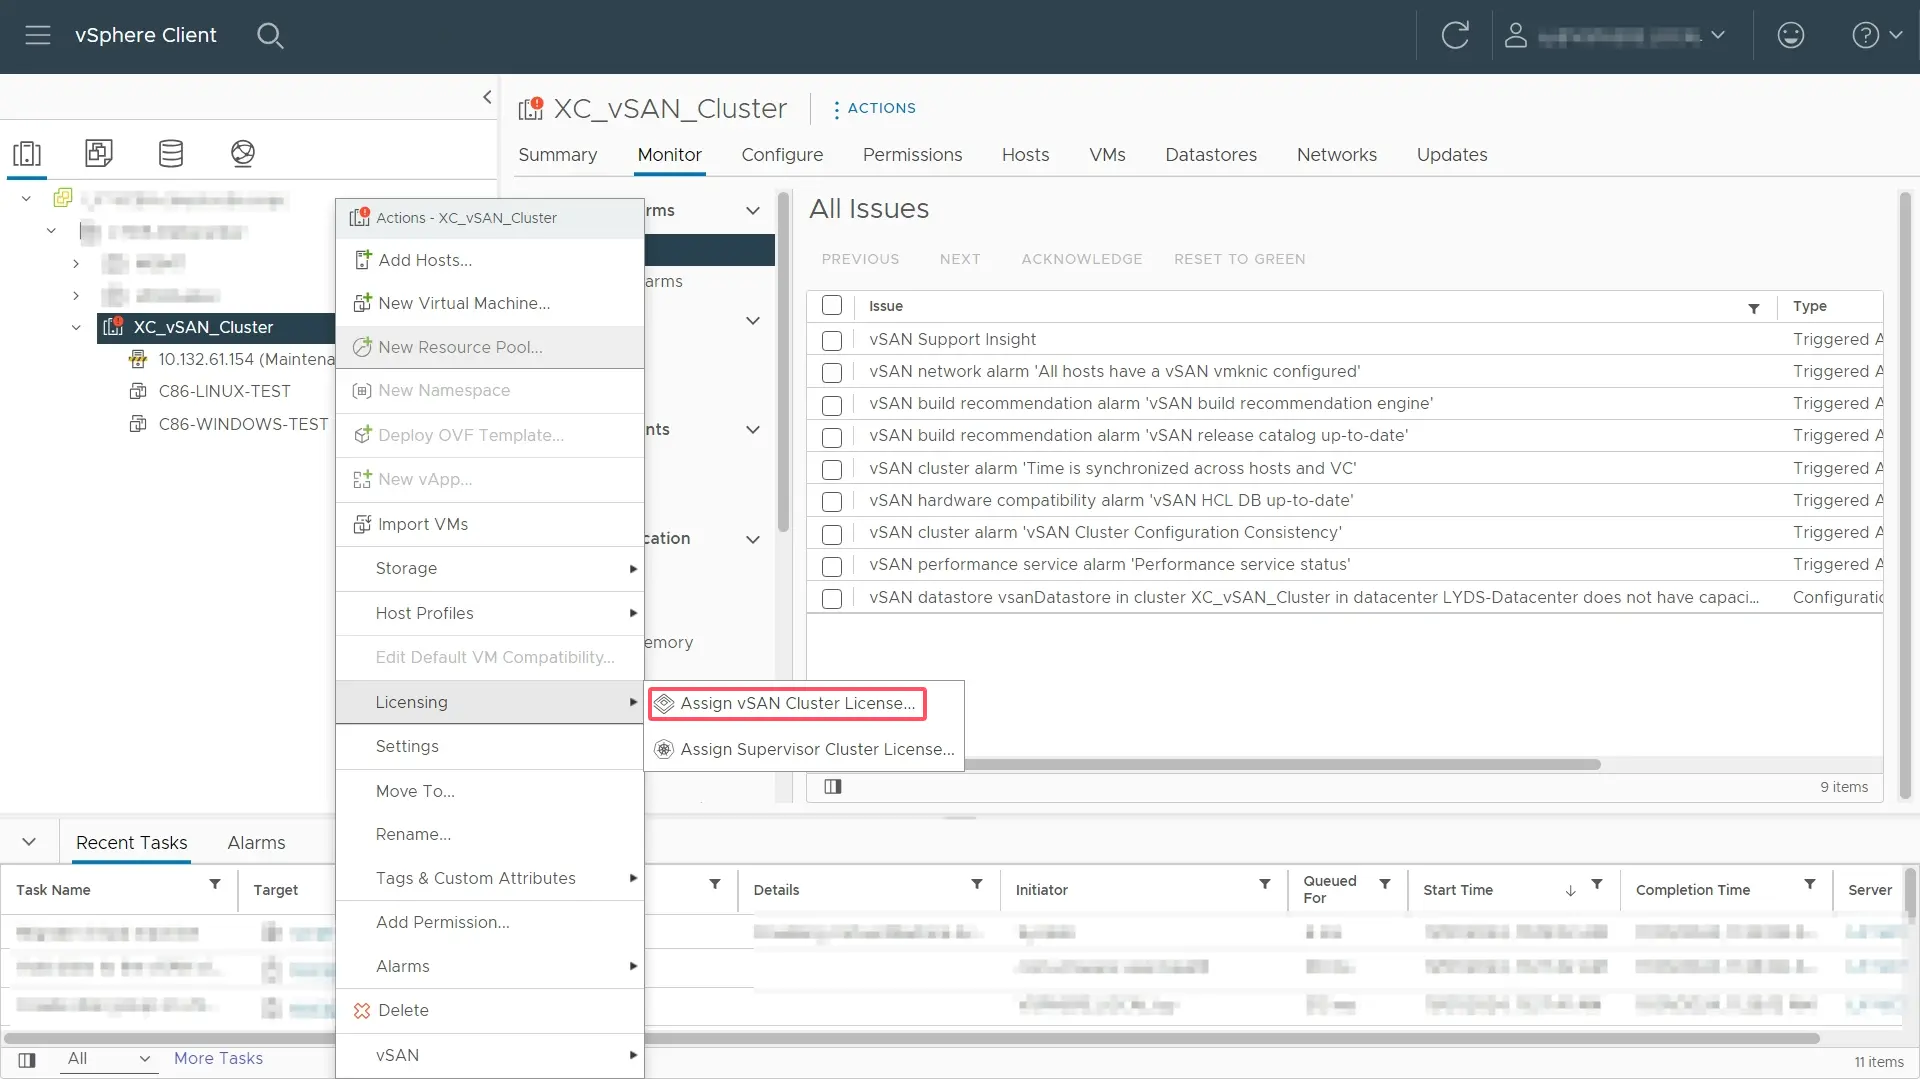Open the Hosts and Clusters inventory view icon
Viewport: 1920px width, 1079px height.
point(27,153)
